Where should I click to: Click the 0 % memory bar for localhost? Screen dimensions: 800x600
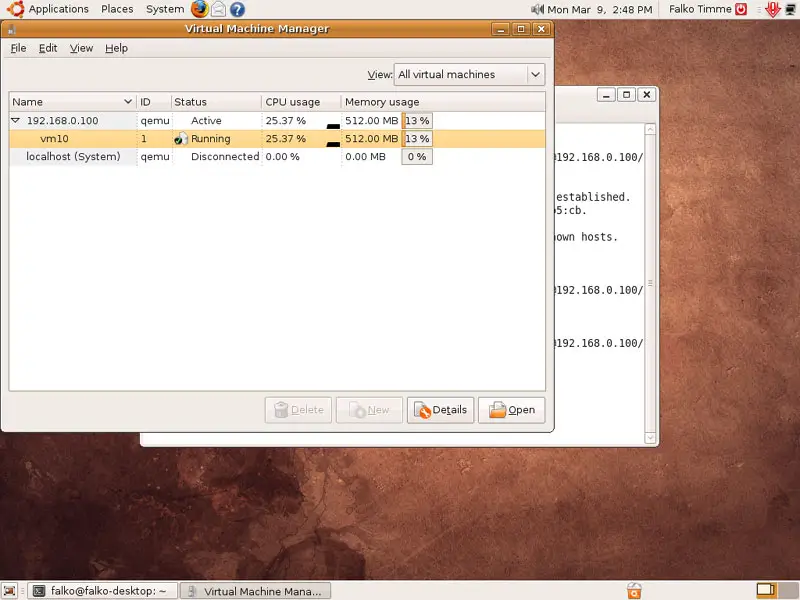pos(417,157)
